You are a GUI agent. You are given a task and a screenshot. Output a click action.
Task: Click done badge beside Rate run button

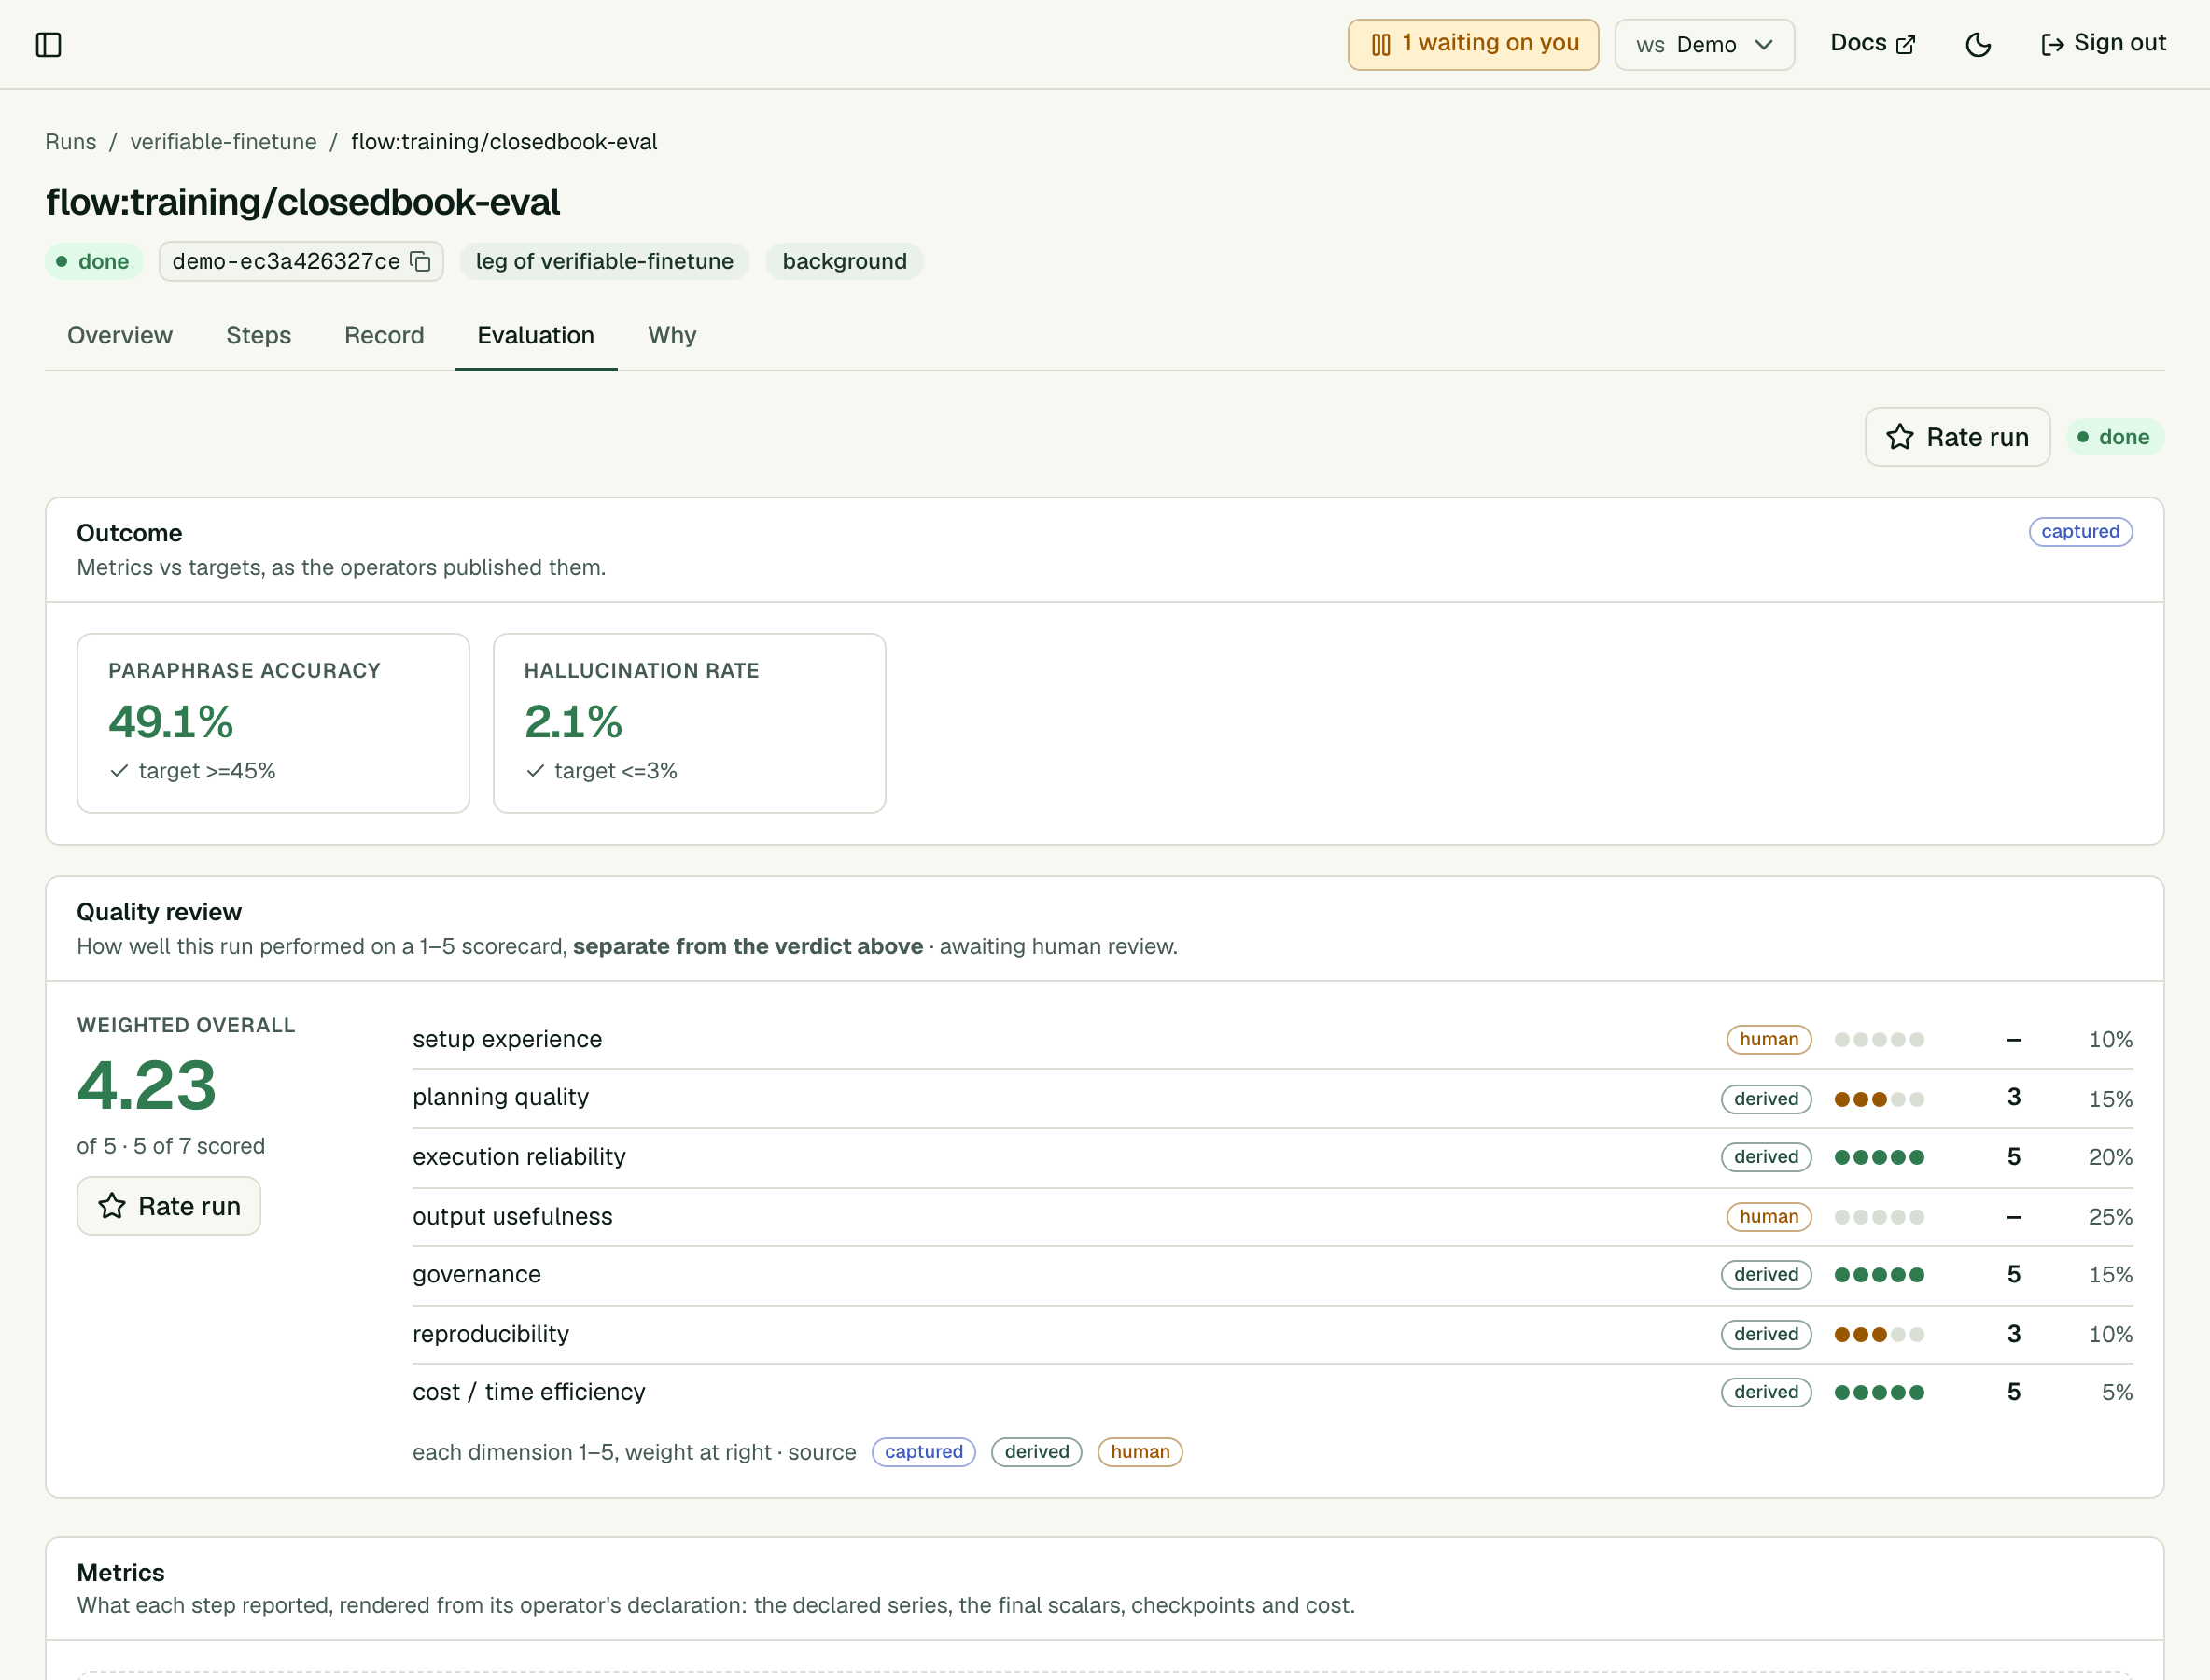coord(2115,437)
